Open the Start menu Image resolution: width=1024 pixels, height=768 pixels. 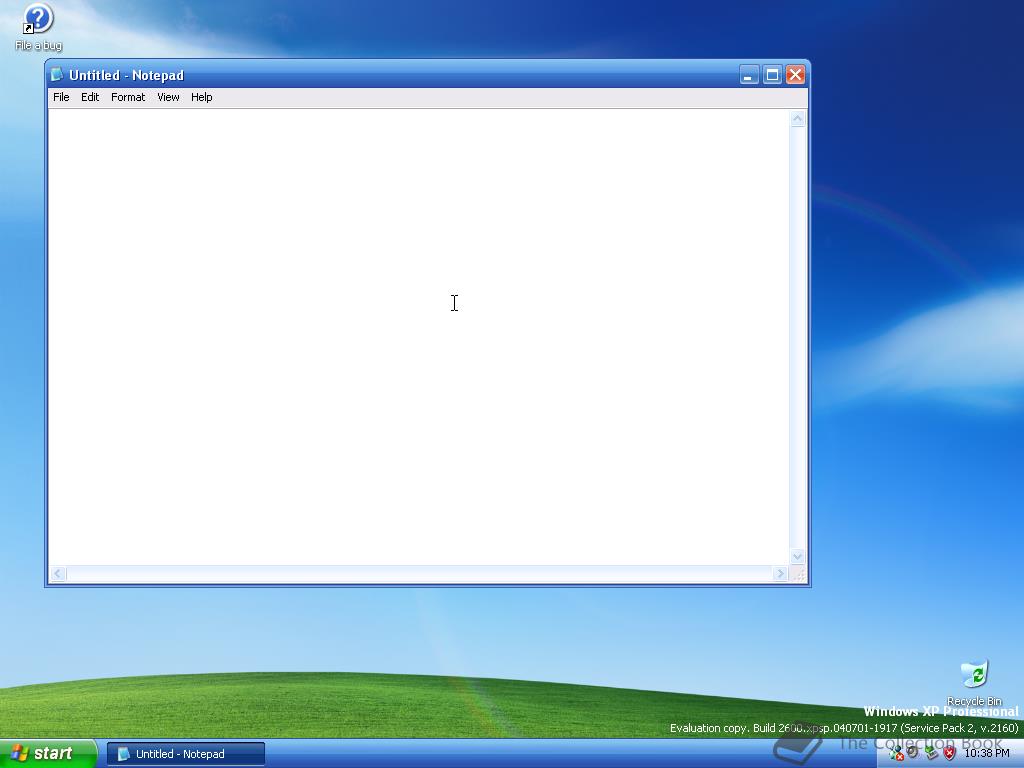pos(48,753)
